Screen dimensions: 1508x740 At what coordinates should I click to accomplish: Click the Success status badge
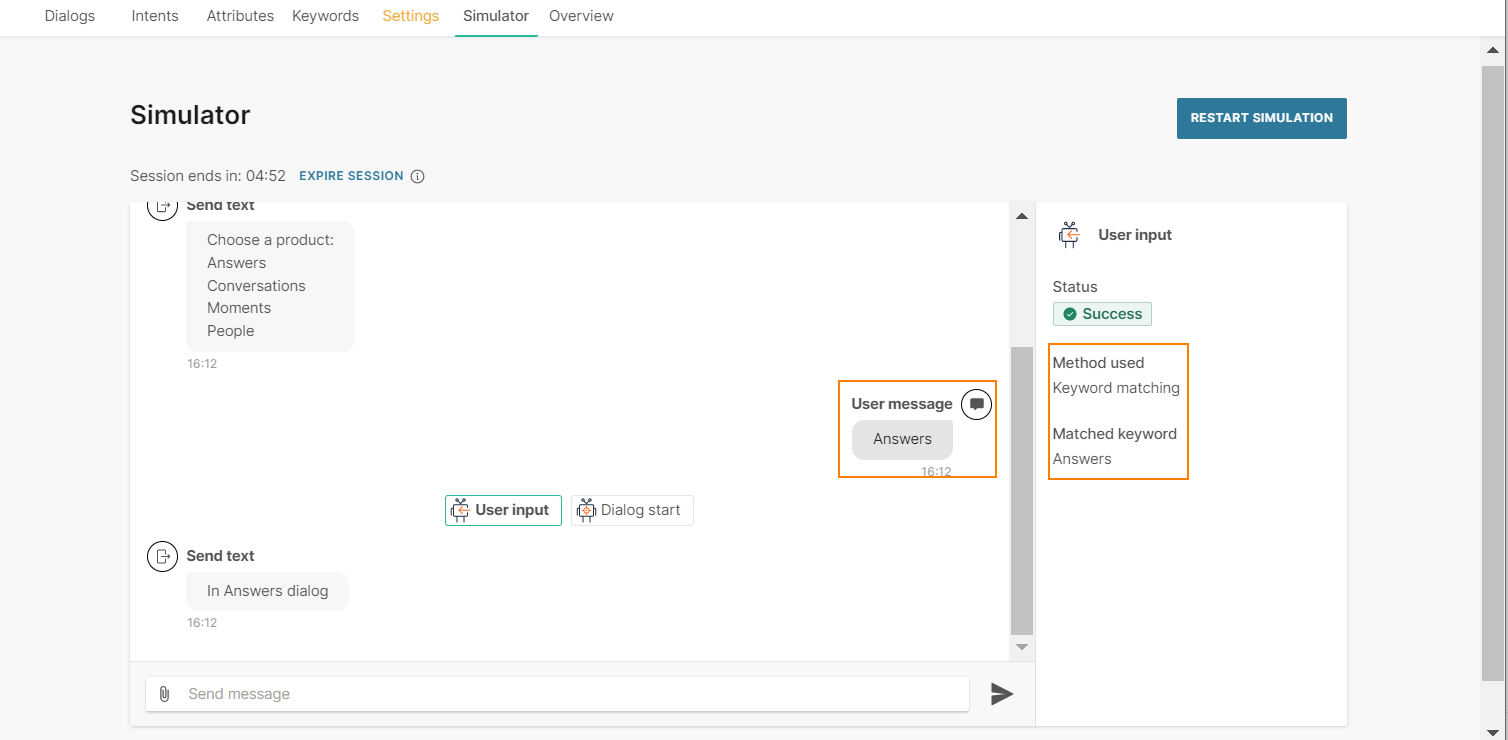tap(1102, 314)
